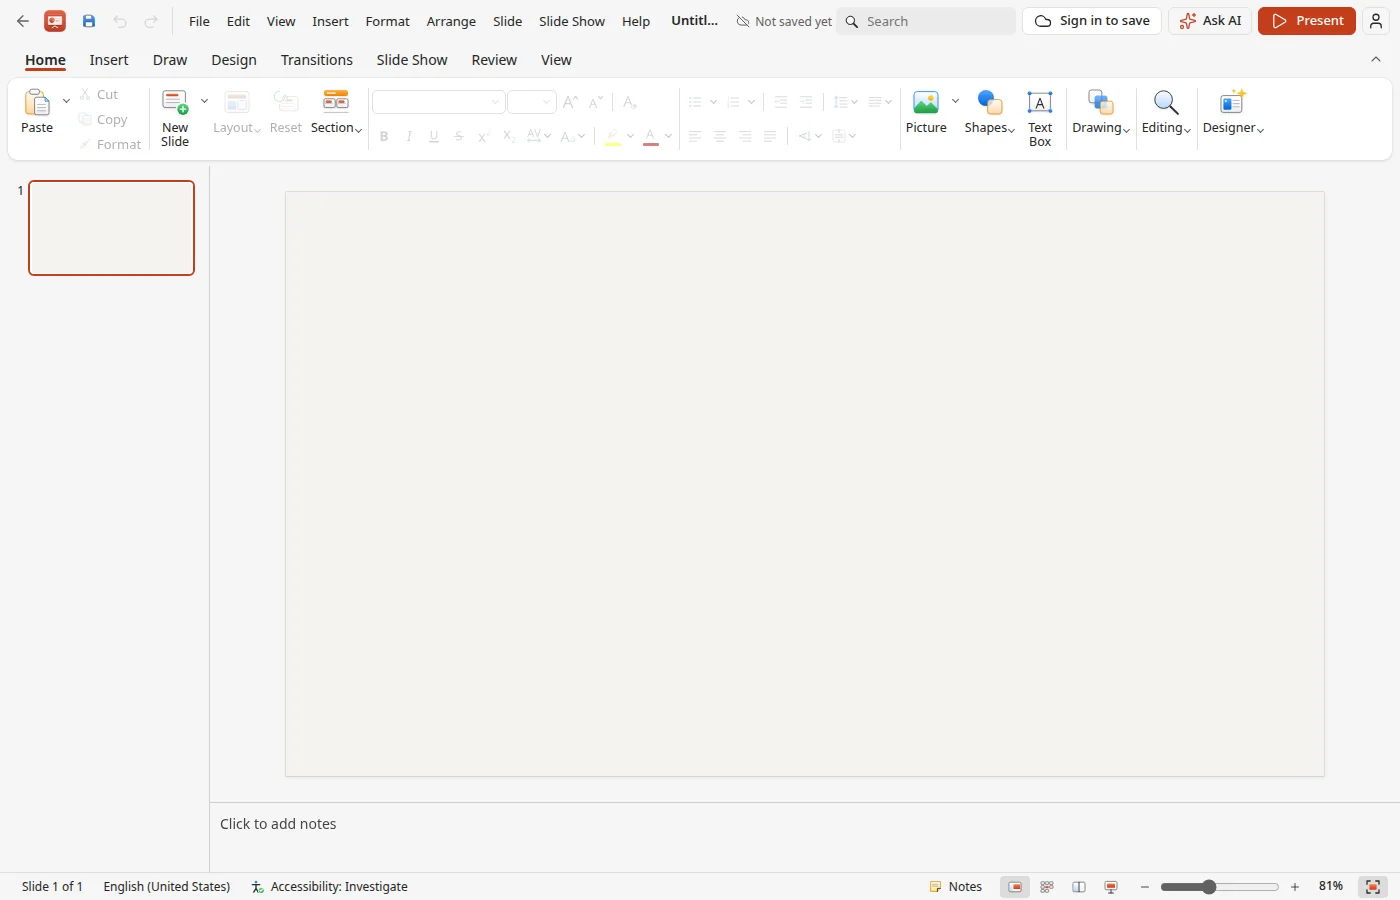This screenshot has height=900, width=1400.
Task: Collapse the ribbon with the chevron
Action: coord(1376,60)
